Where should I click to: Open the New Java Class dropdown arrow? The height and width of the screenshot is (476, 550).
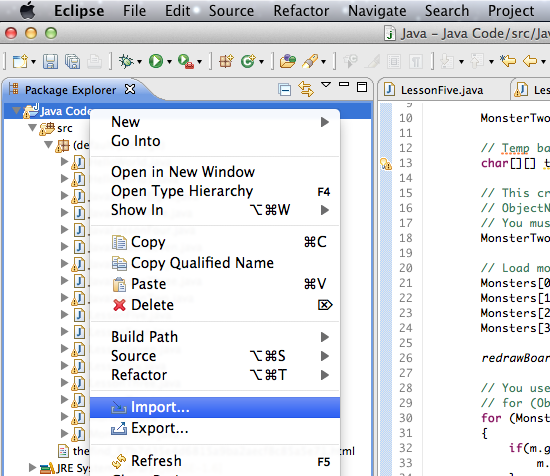tap(262, 62)
